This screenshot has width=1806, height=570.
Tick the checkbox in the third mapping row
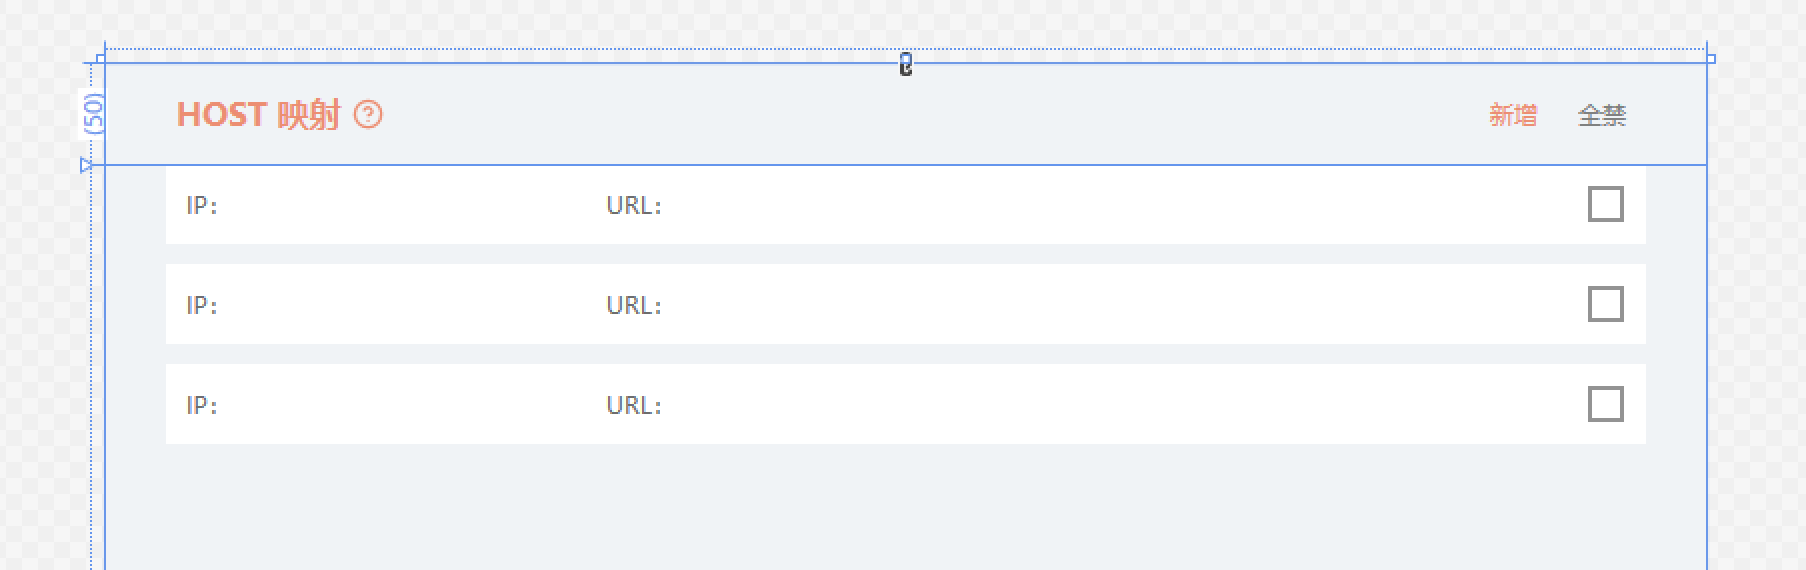point(1606,404)
